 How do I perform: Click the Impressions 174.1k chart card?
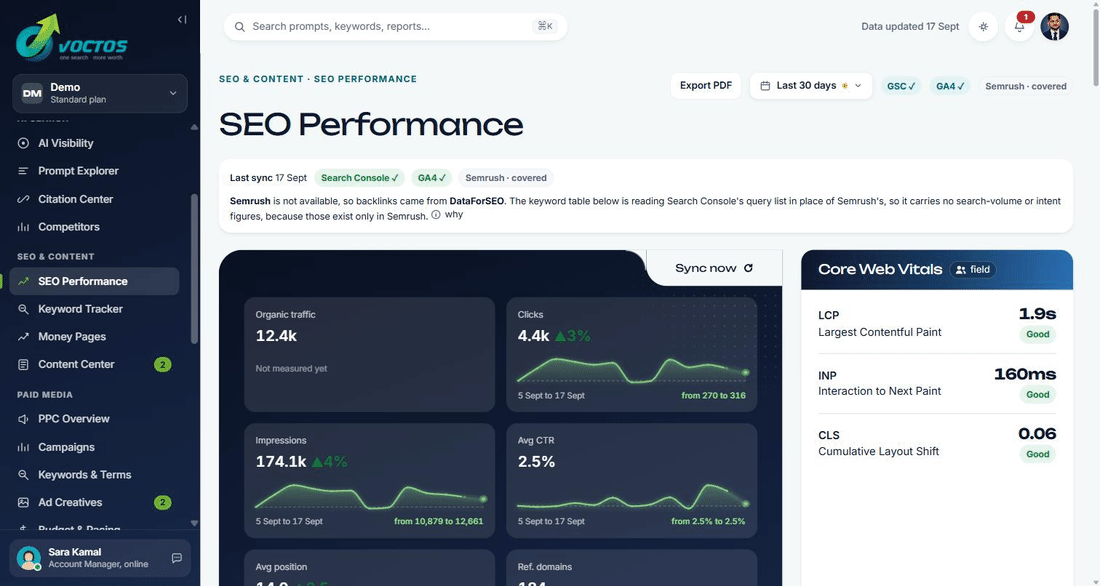[x=370, y=481]
